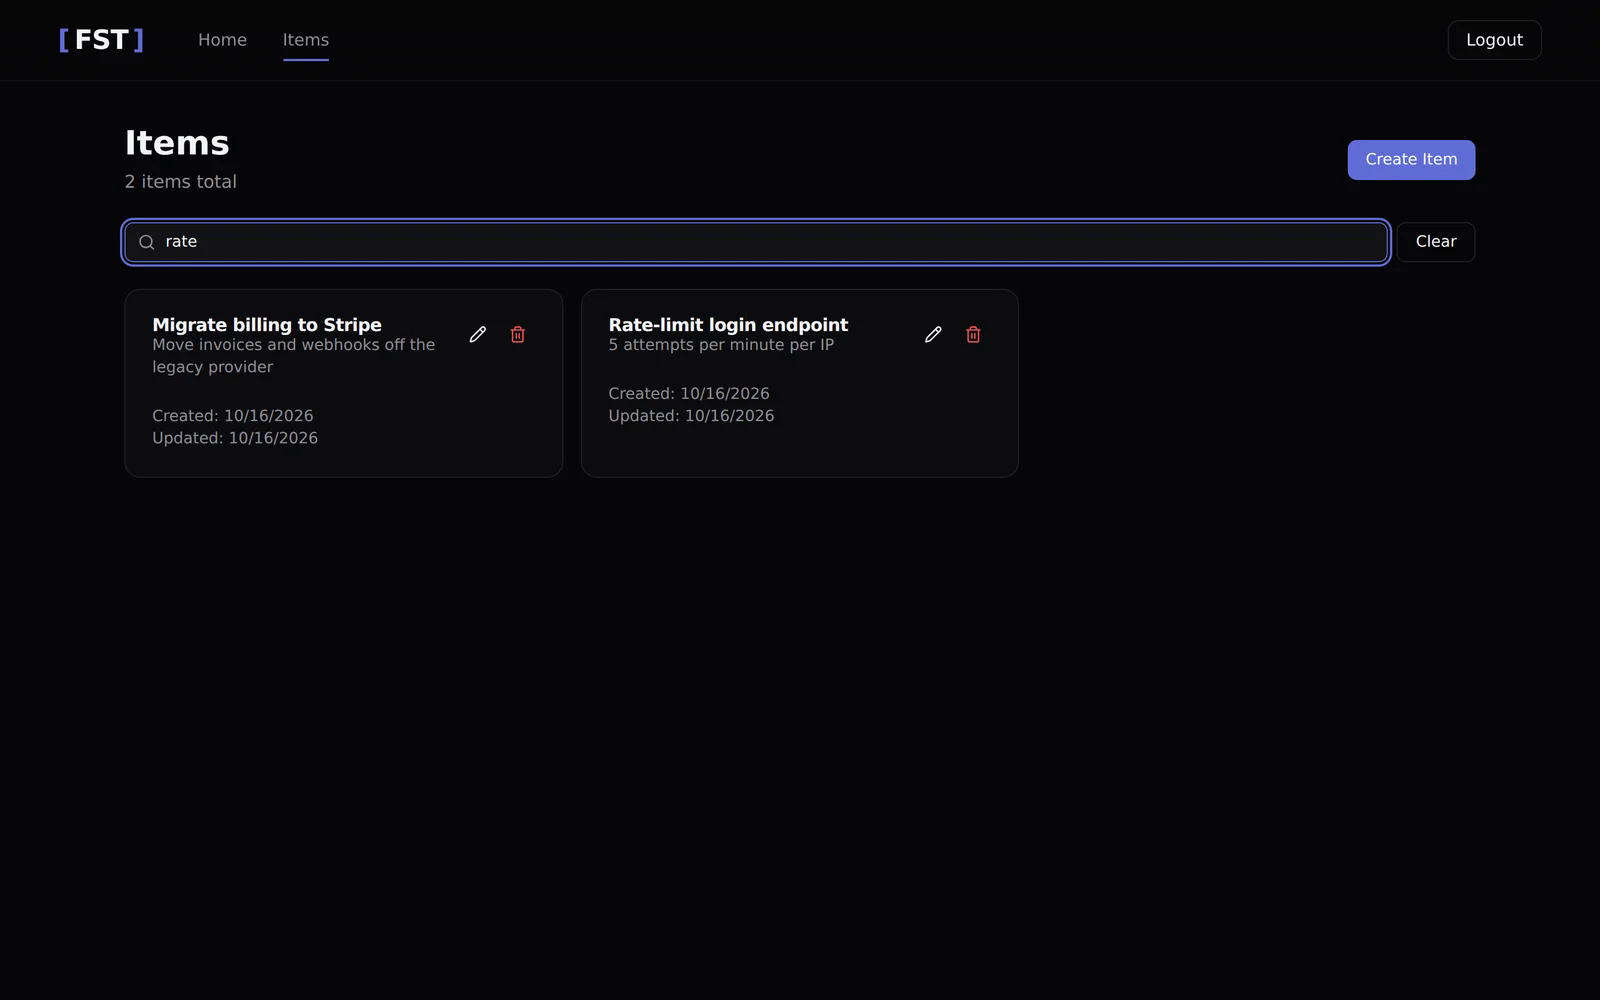Screen dimensions: 1600x1000
Task: Edit the Migrate billing to Stripe item
Action: (x=478, y=335)
